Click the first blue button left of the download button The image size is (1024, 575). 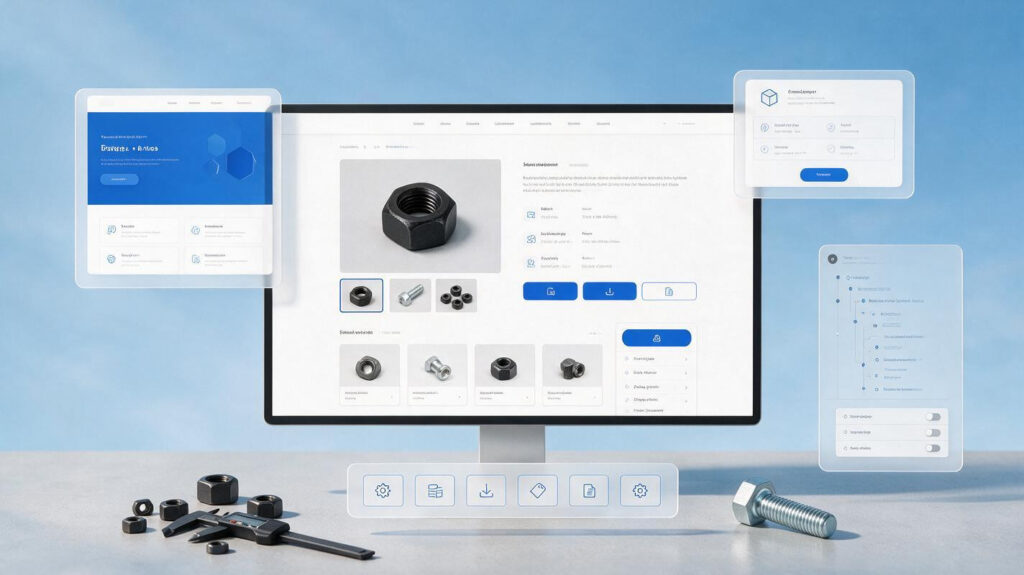[550, 291]
